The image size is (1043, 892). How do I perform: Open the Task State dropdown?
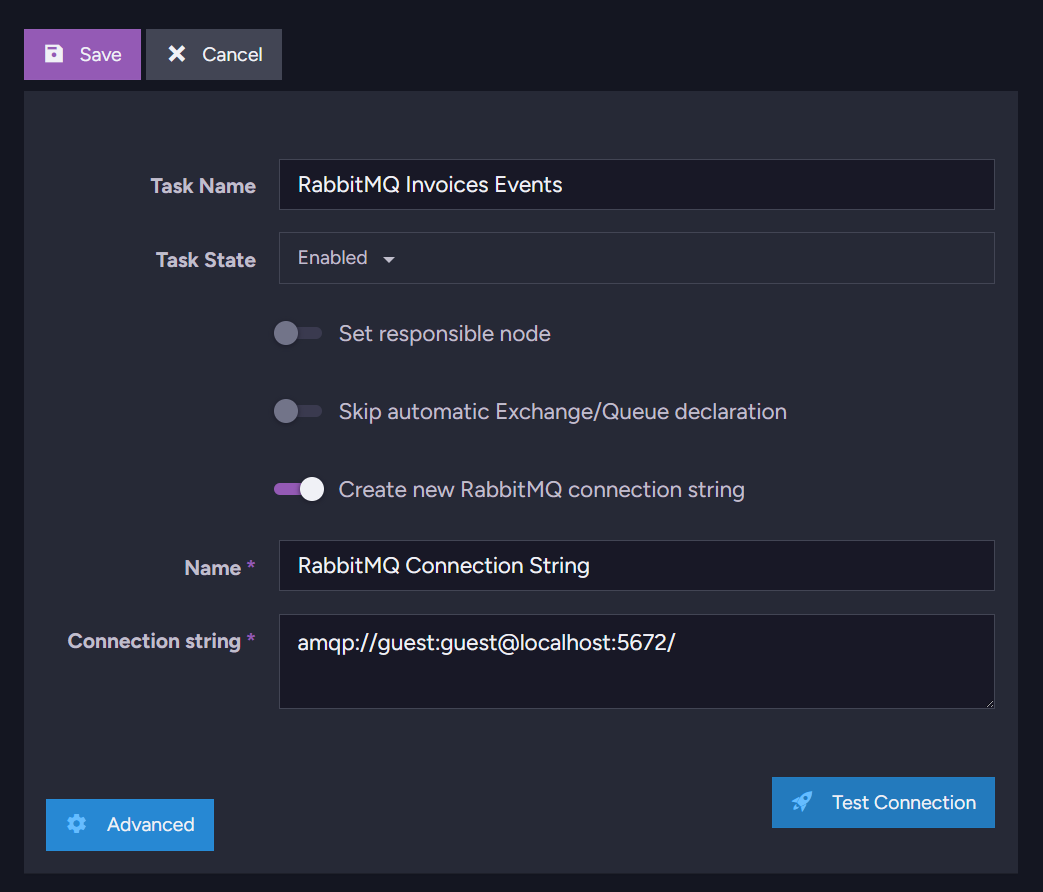[x=636, y=258]
